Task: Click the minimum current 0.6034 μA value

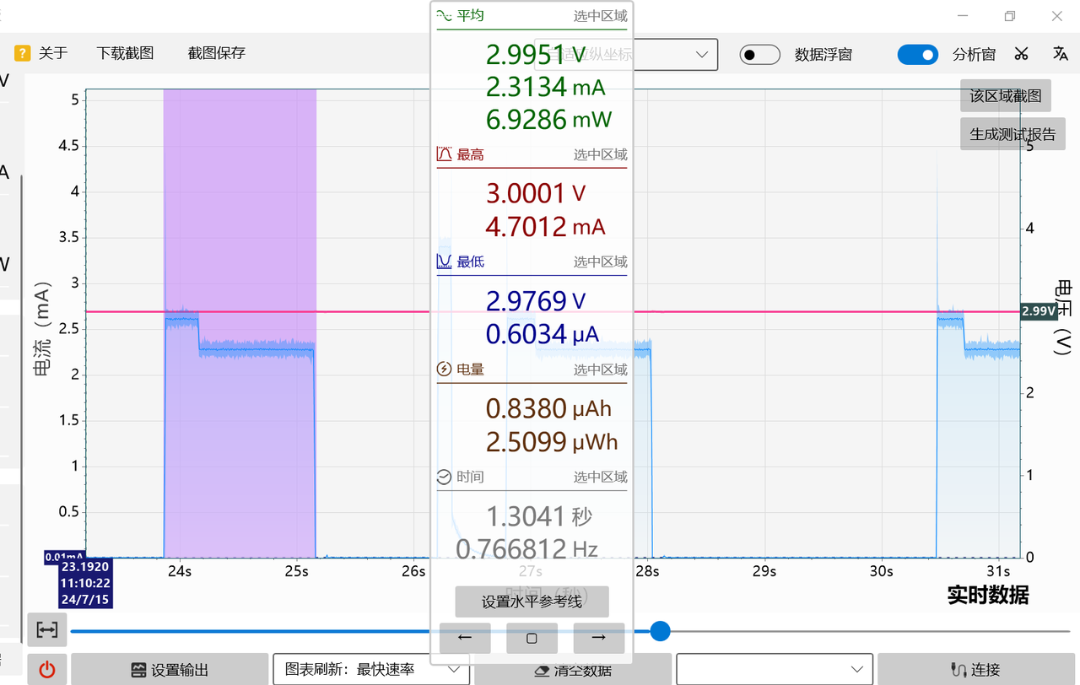Action: [542, 334]
